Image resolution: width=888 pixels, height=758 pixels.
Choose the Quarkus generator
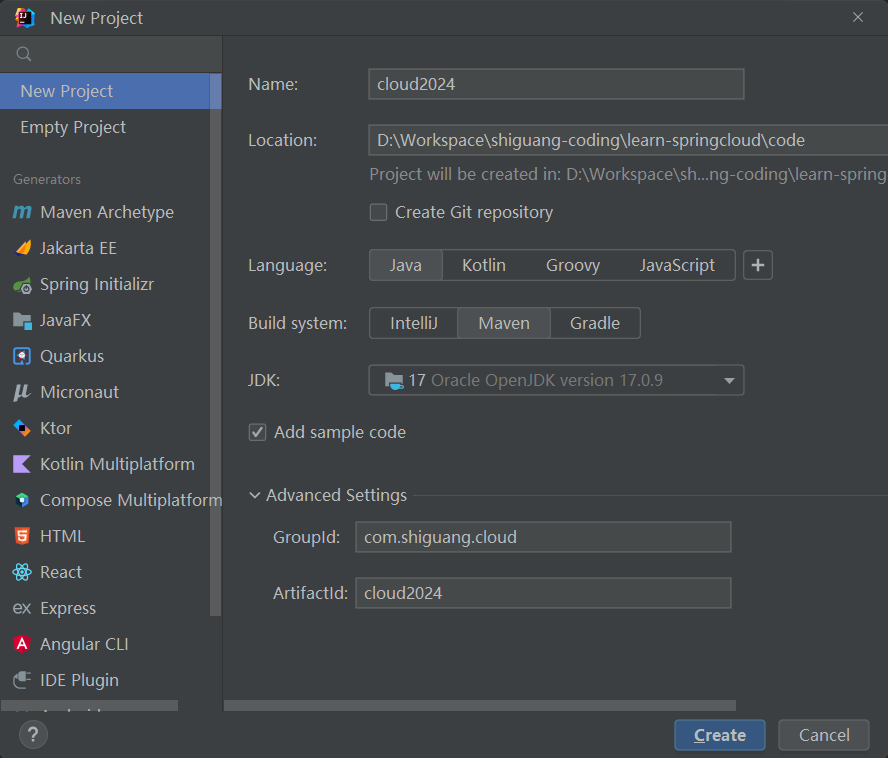pos(105,356)
